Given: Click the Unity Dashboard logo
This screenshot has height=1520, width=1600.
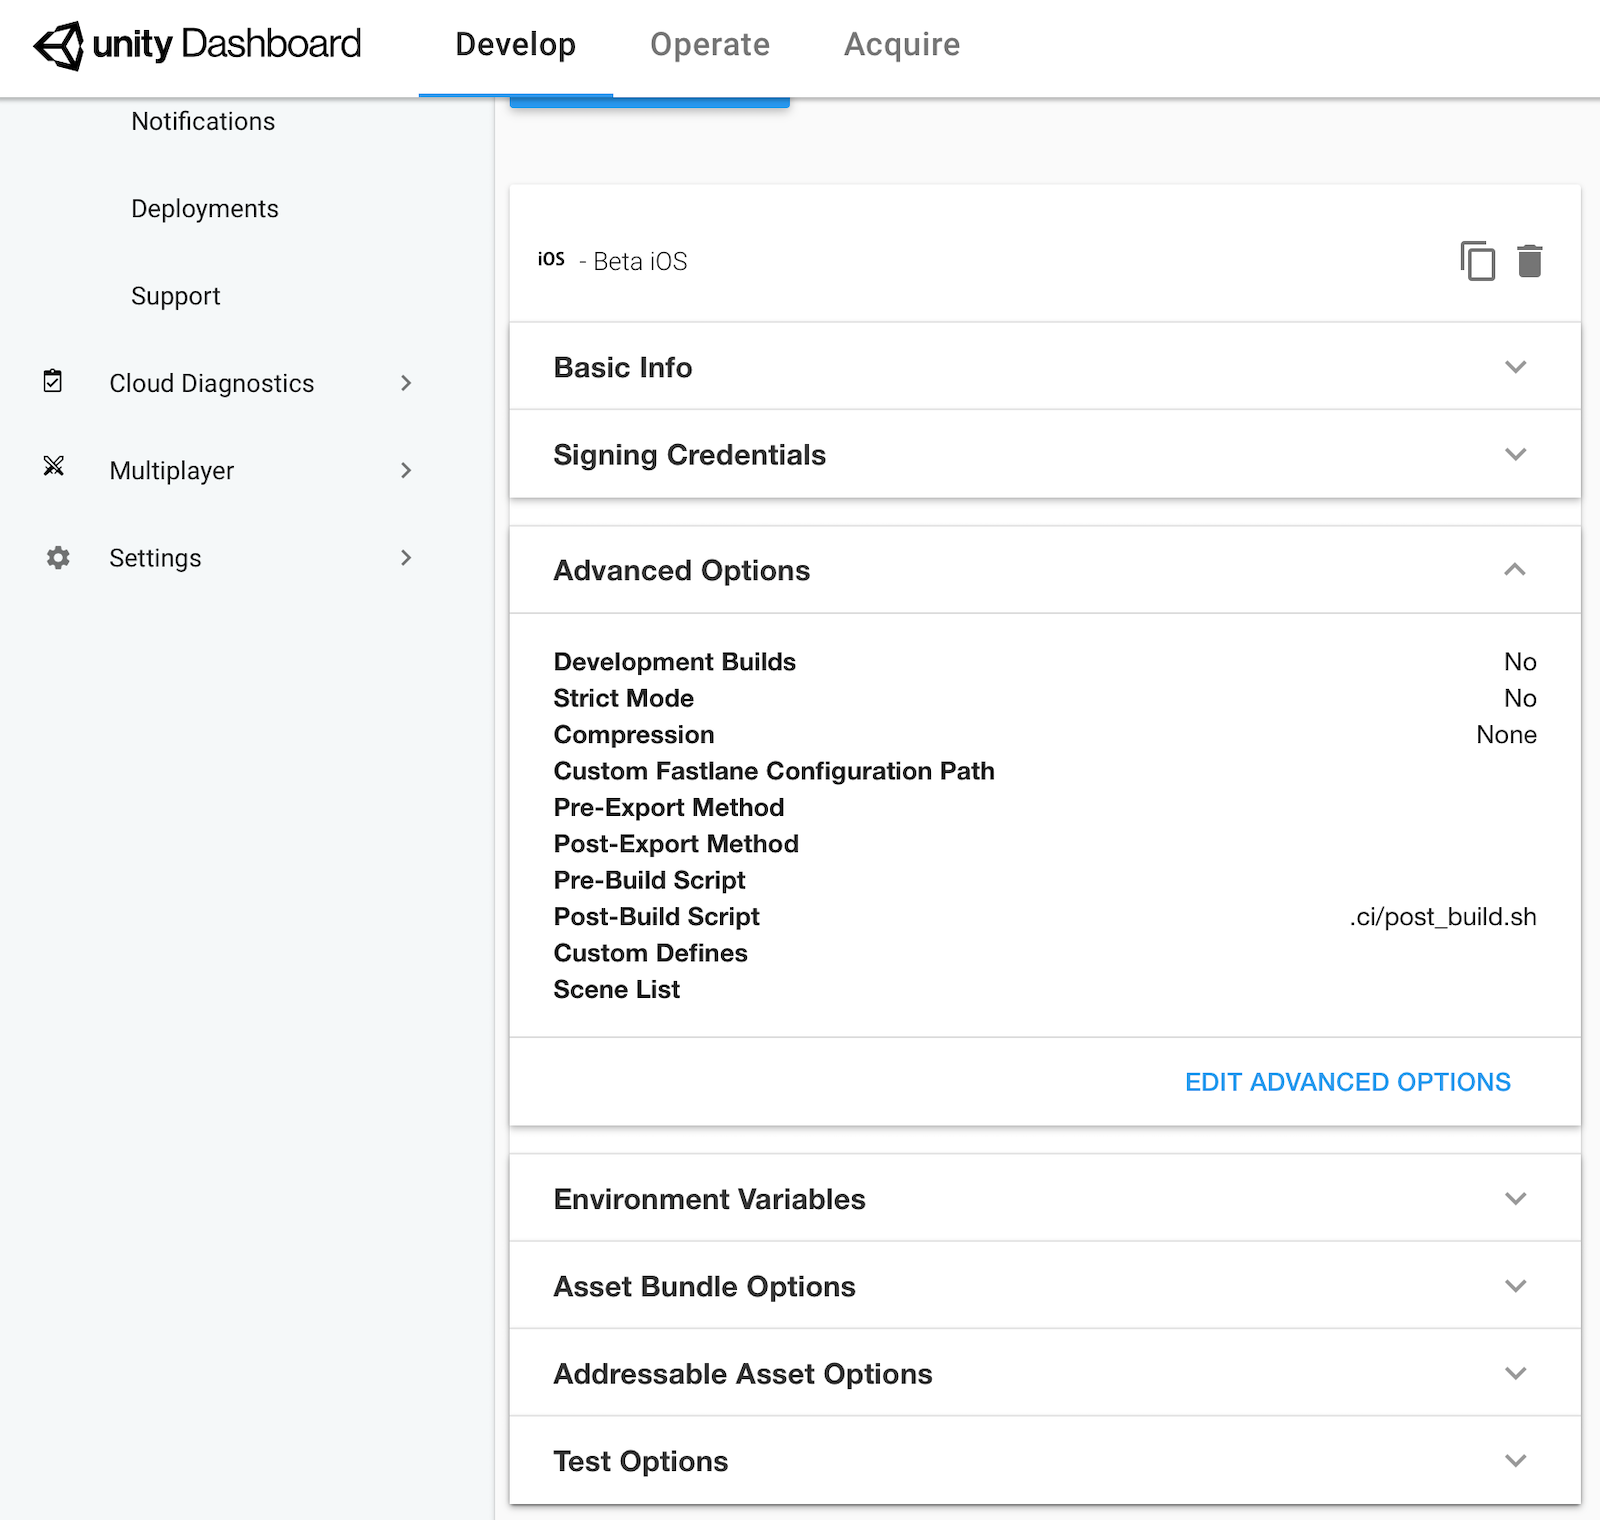Looking at the screenshot, I should (x=196, y=44).
